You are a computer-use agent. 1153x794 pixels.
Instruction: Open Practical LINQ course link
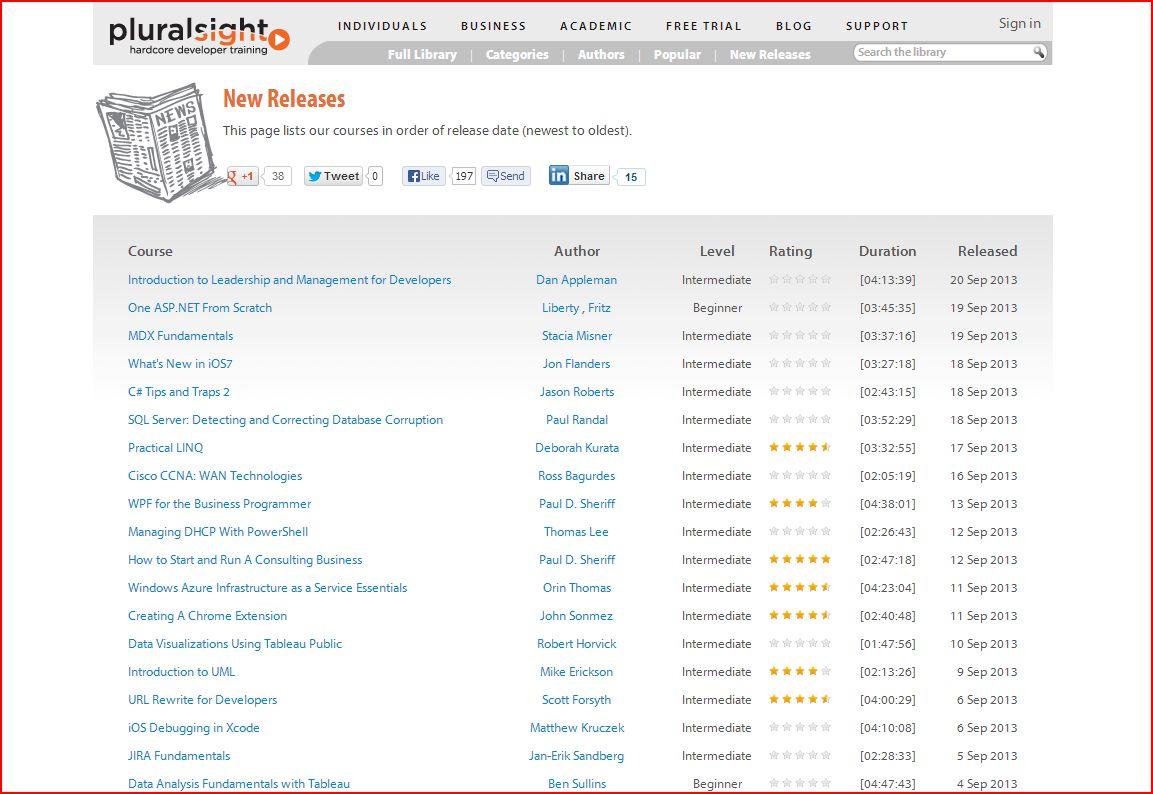(165, 448)
